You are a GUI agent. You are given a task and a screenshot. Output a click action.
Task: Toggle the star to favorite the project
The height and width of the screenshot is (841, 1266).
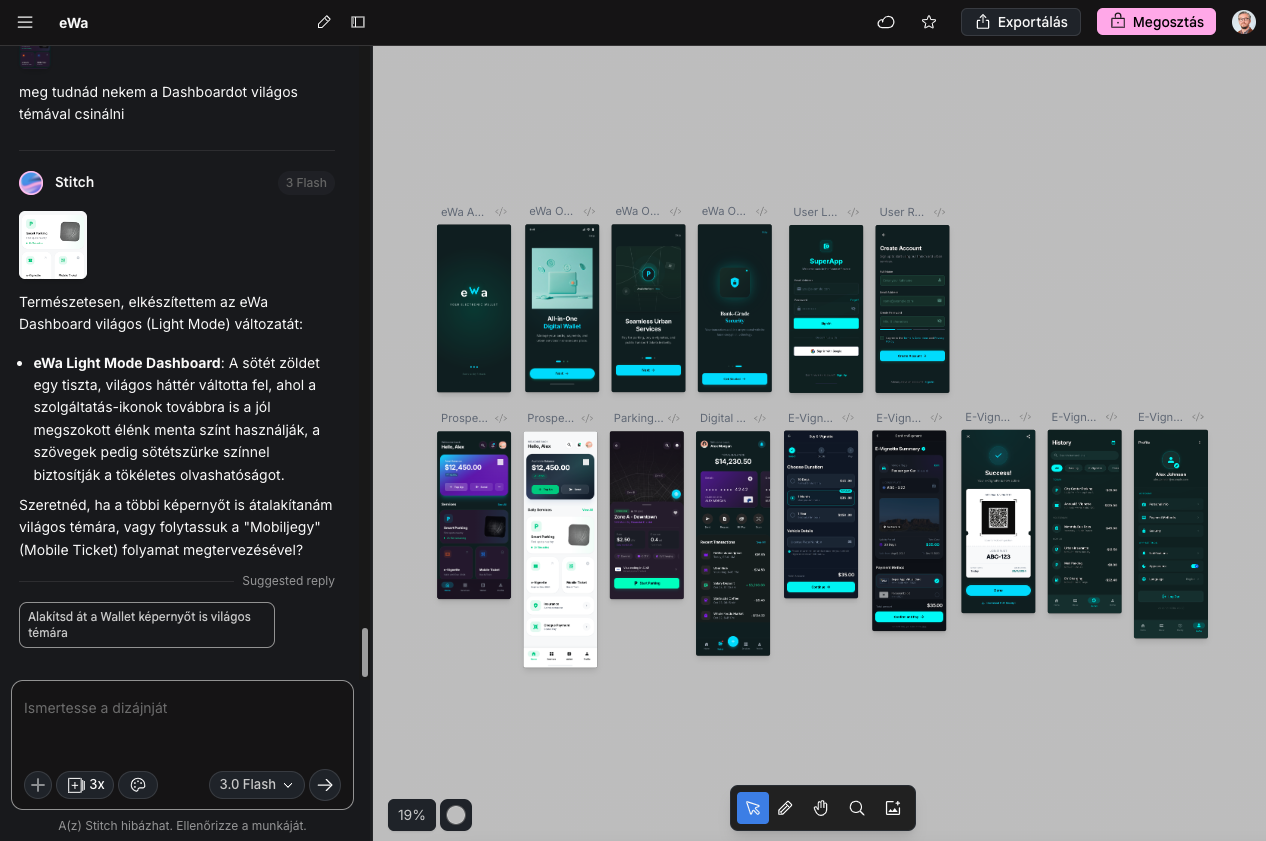[928, 22]
